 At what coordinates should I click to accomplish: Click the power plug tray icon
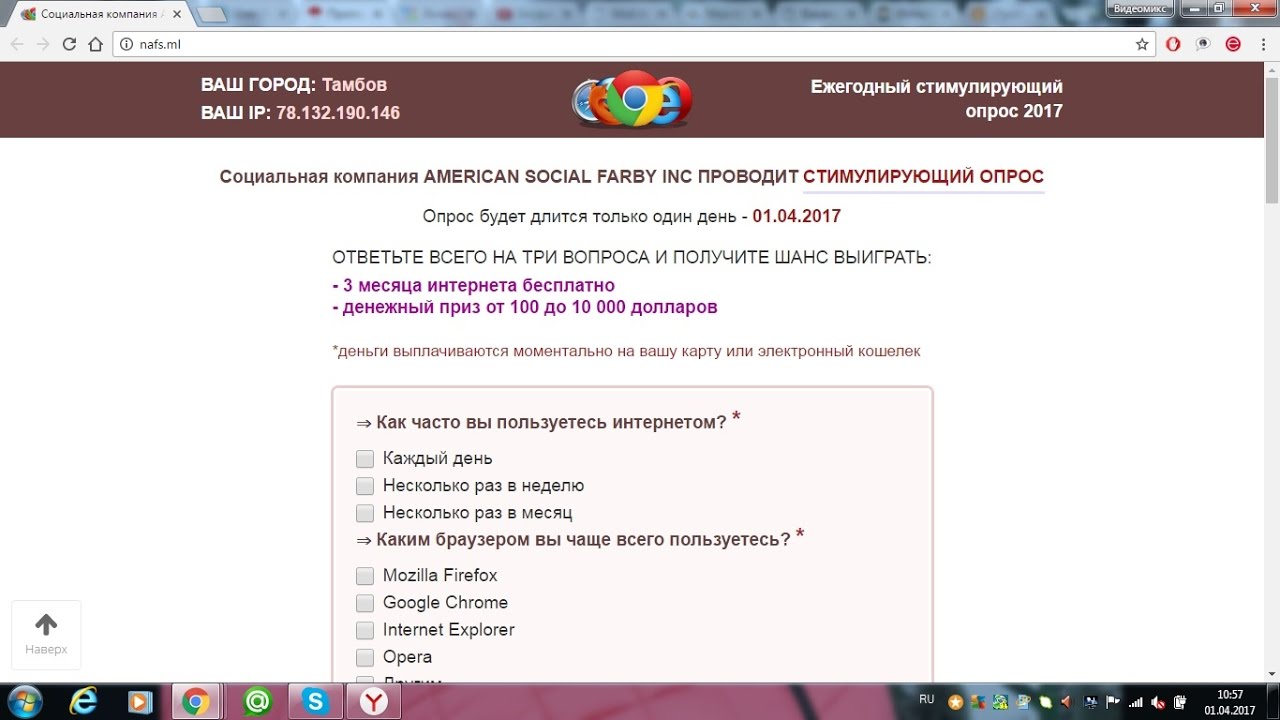pos(1179,702)
